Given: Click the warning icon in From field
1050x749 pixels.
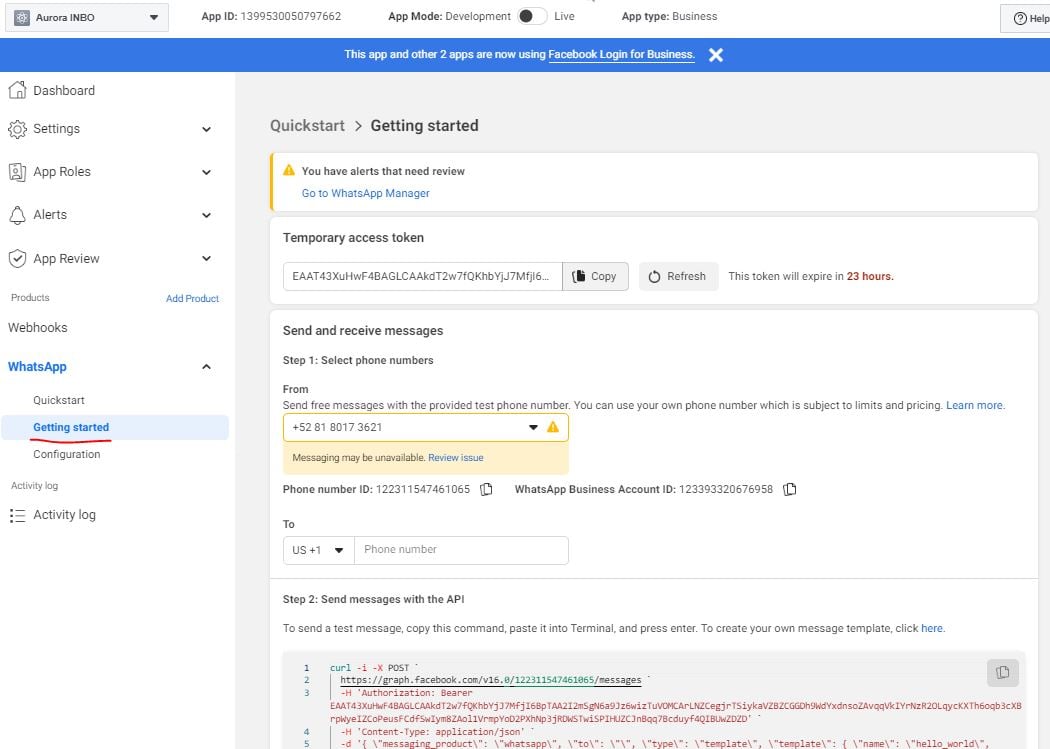Looking at the screenshot, I should 552,427.
